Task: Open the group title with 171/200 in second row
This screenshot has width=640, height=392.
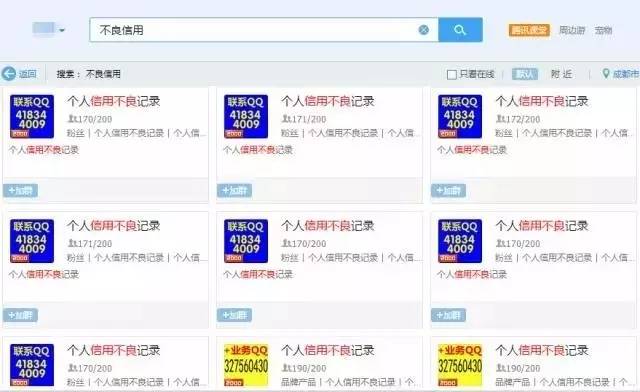Action: tap(113, 226)
